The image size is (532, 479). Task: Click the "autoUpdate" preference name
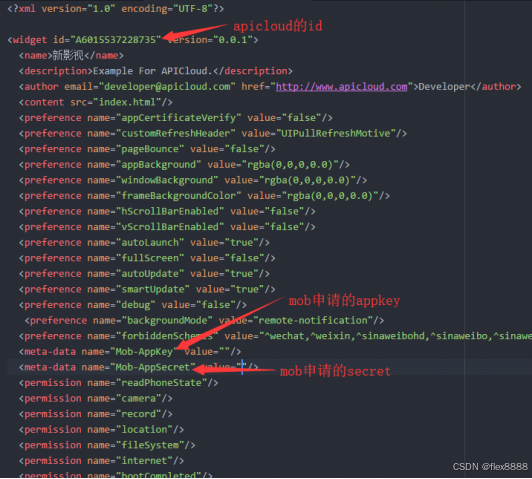(150, 274)
